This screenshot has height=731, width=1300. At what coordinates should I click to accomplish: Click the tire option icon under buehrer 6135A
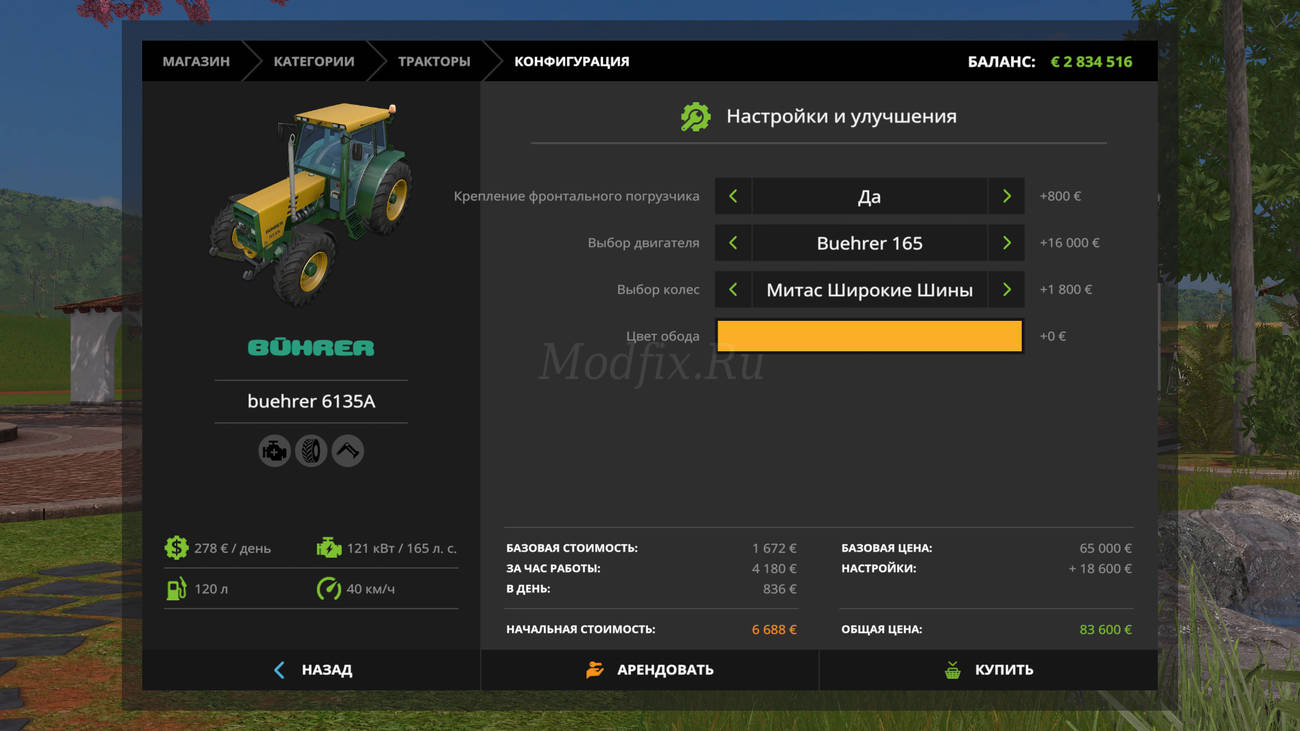click(311, 451)
